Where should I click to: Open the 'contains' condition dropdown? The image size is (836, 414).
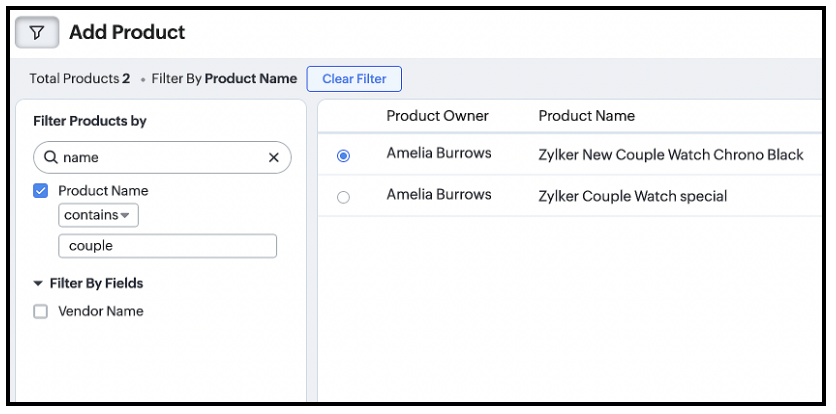point(98,215)
